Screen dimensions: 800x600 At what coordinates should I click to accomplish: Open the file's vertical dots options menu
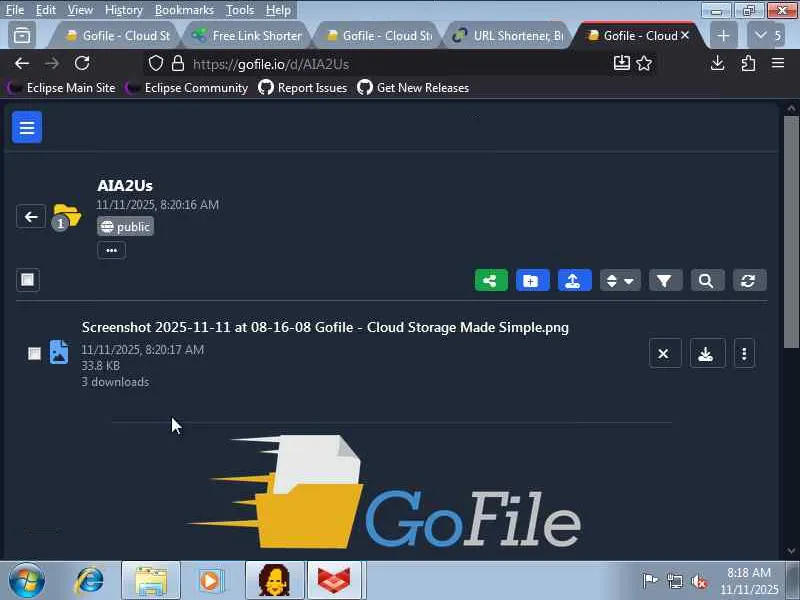pyautogui.click(x=744, y=353)
